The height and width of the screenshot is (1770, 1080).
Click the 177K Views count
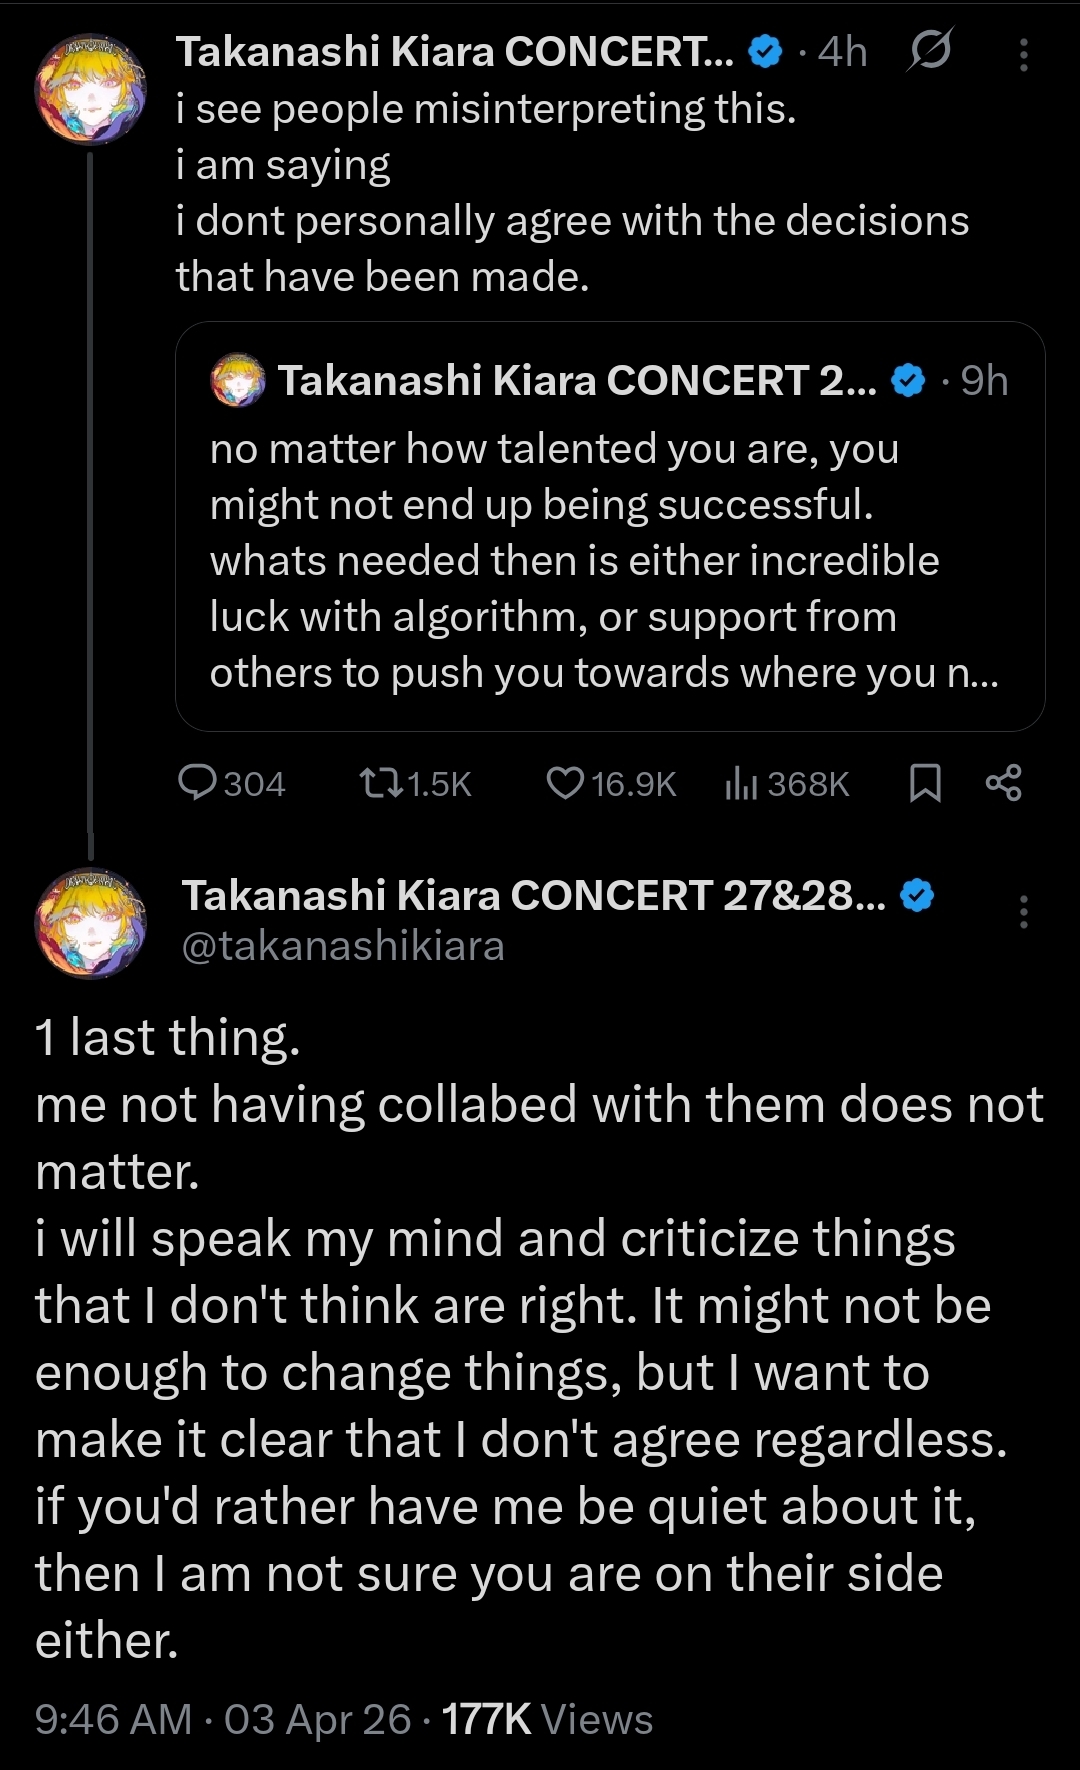547,1720
